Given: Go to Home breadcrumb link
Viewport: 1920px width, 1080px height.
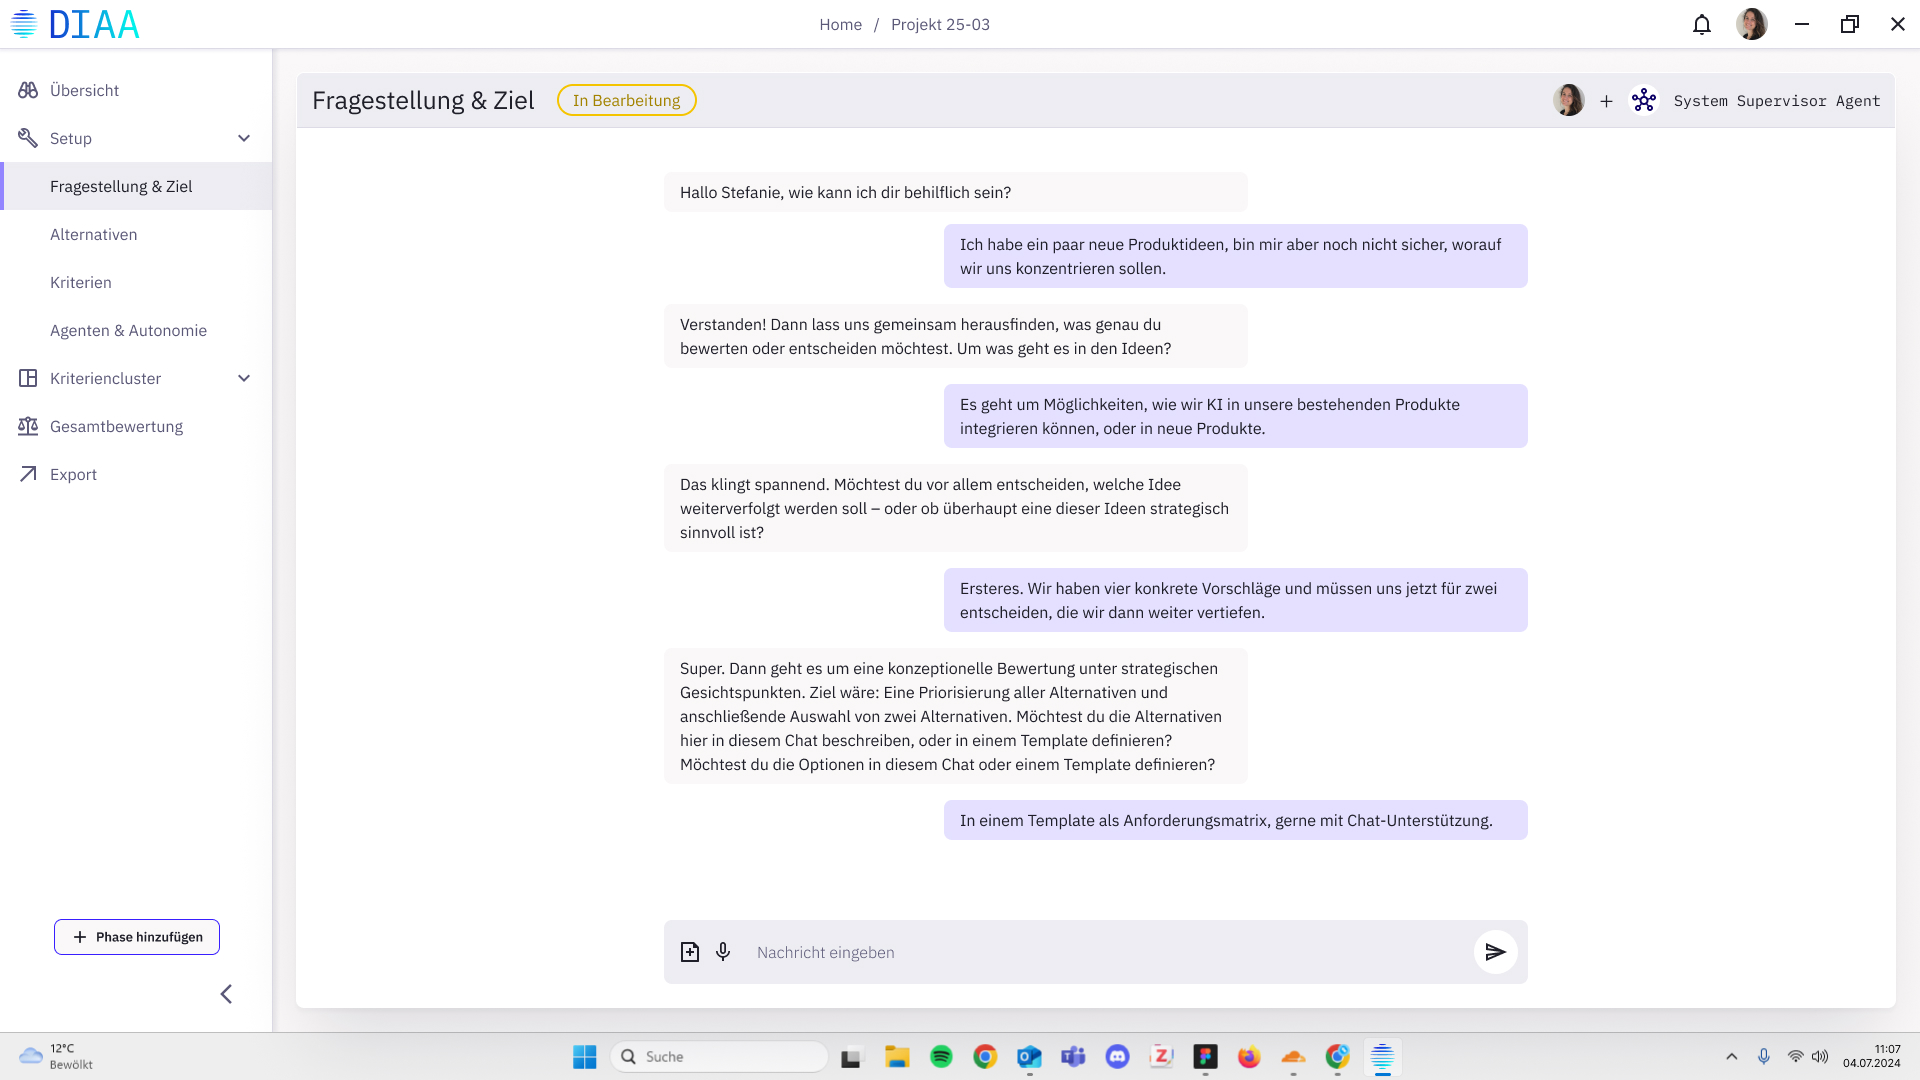Looking at the screenshot, I should 840,24.
